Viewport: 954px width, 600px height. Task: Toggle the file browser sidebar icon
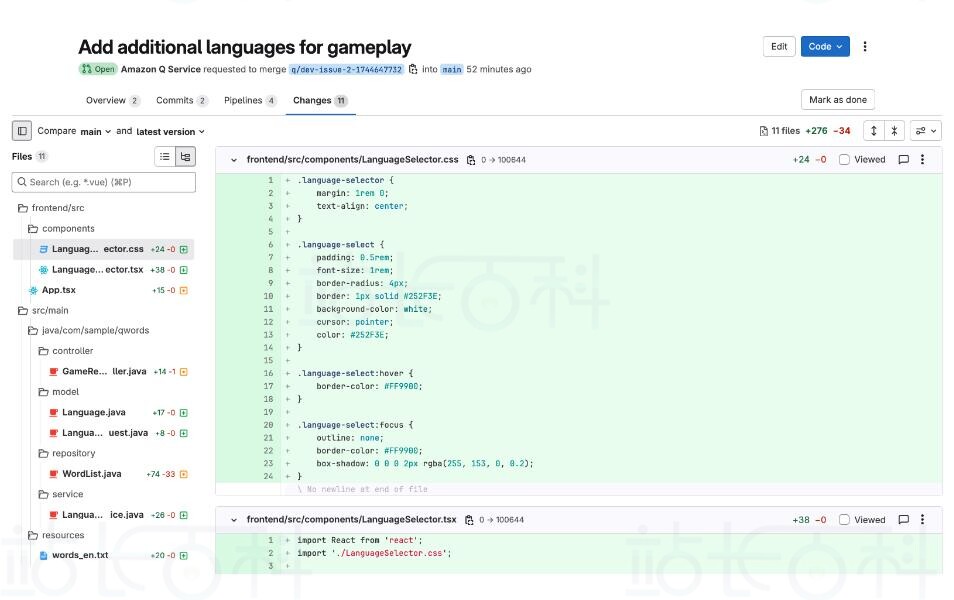pos(22,131)
